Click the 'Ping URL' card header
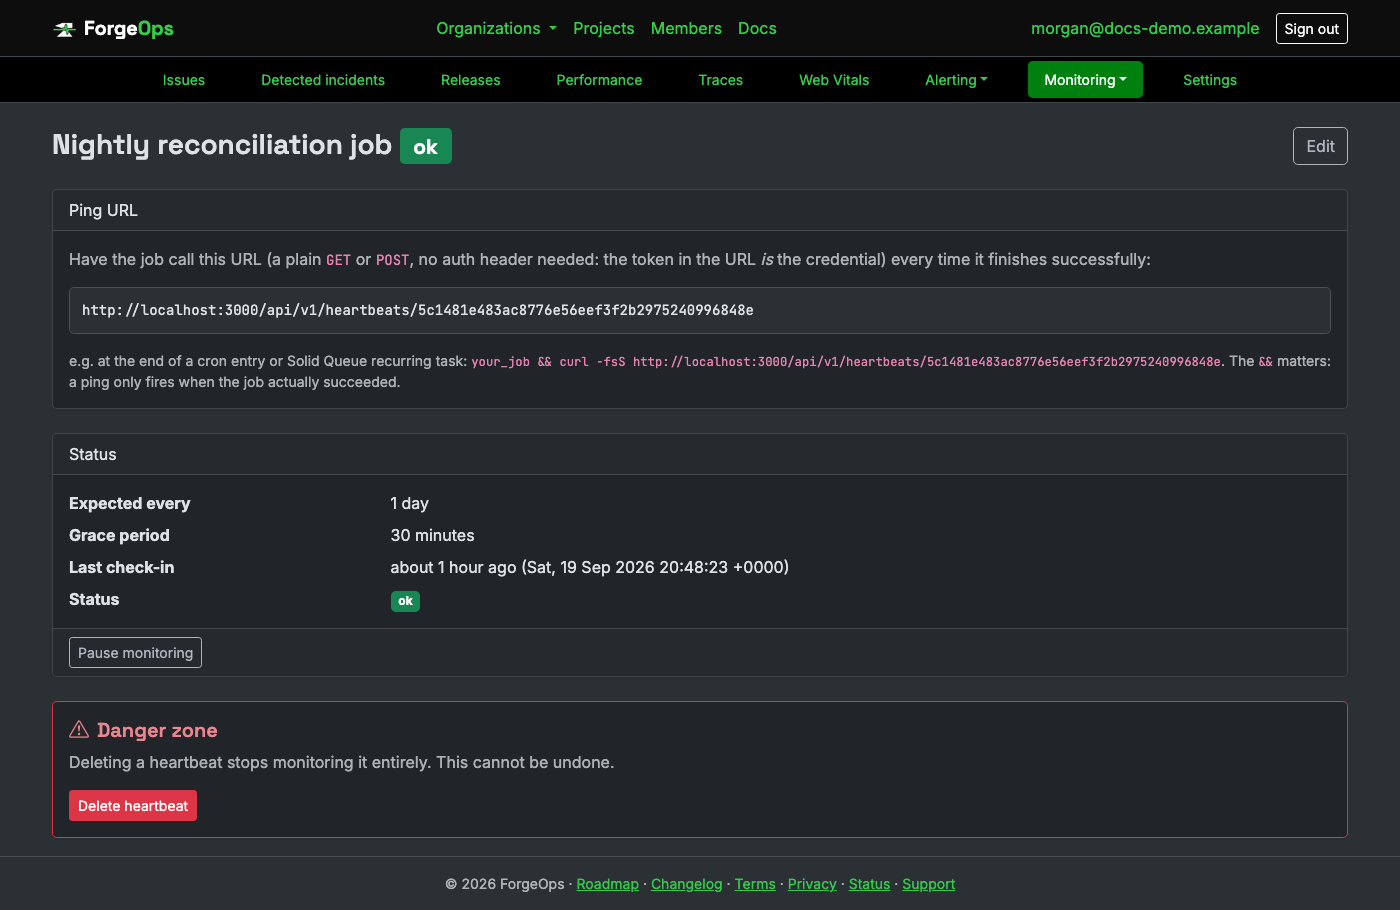This screenshot has width=1400, height=910. tap(700, 210)
